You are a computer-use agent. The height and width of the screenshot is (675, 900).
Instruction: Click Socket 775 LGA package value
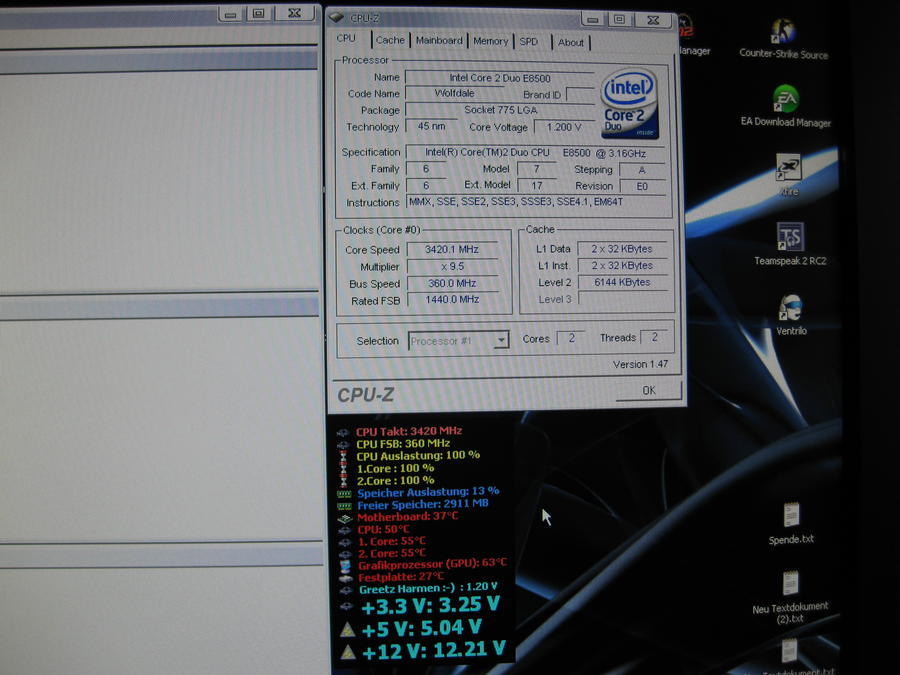point(500,110)
